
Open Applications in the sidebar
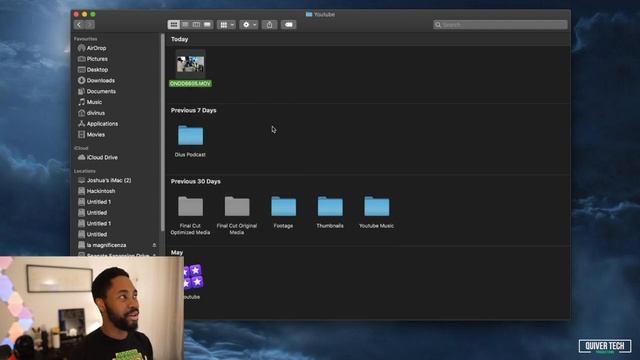click(x=98, y=124)
